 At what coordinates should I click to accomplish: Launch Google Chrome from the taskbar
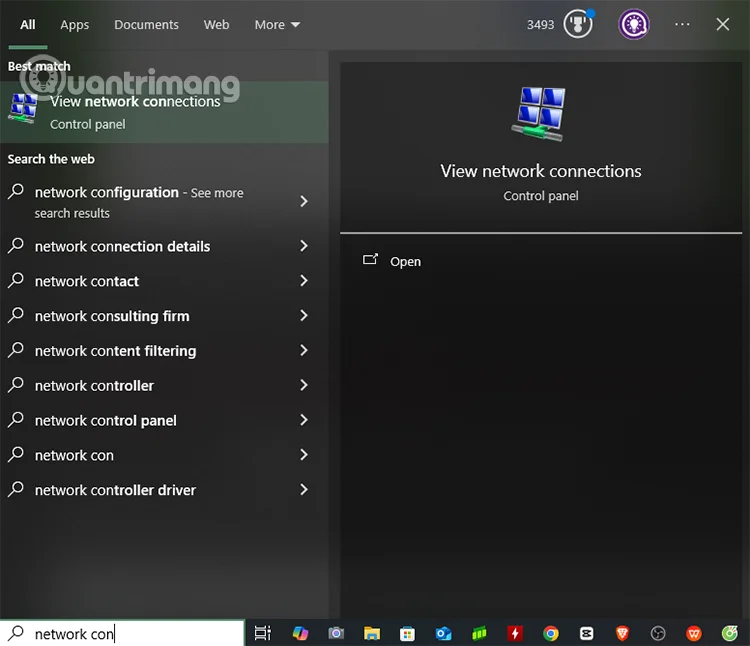tap(551, 633)
